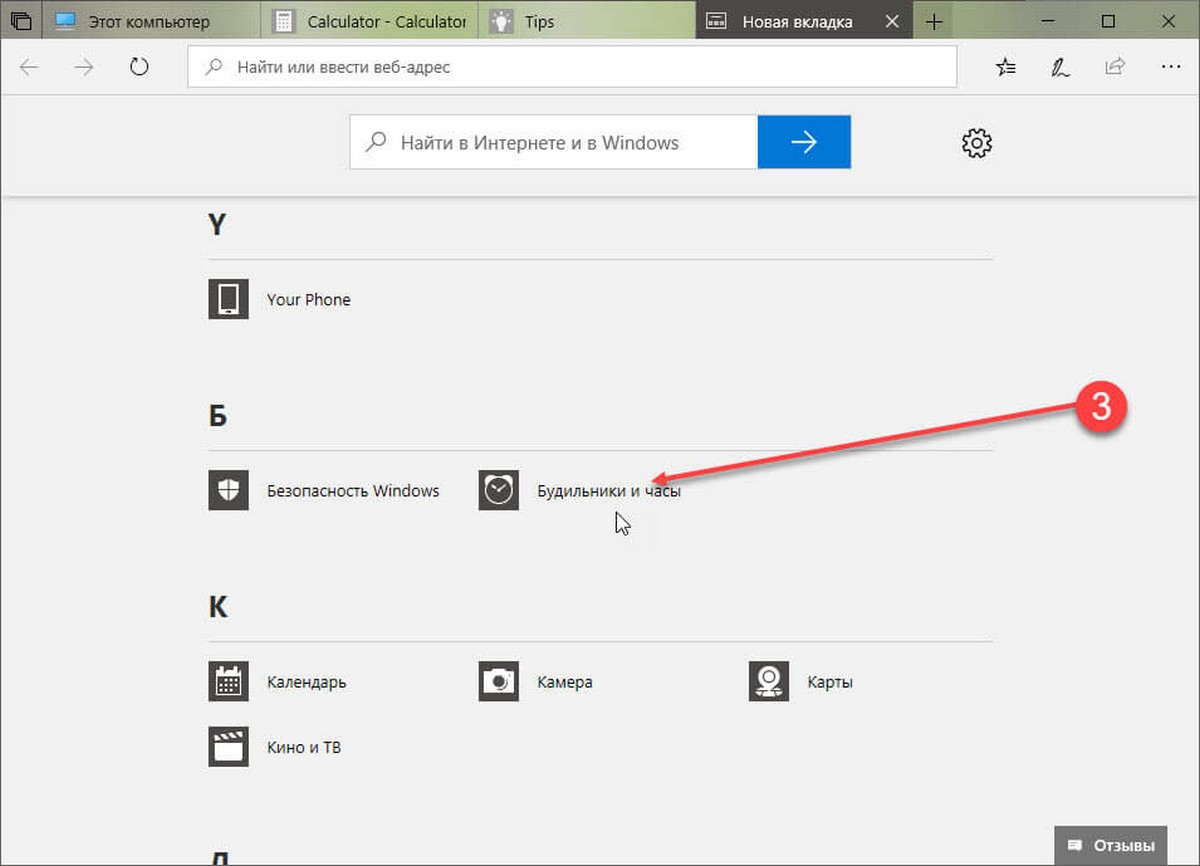Switch to the Tips tab

[x=586, y=21]
